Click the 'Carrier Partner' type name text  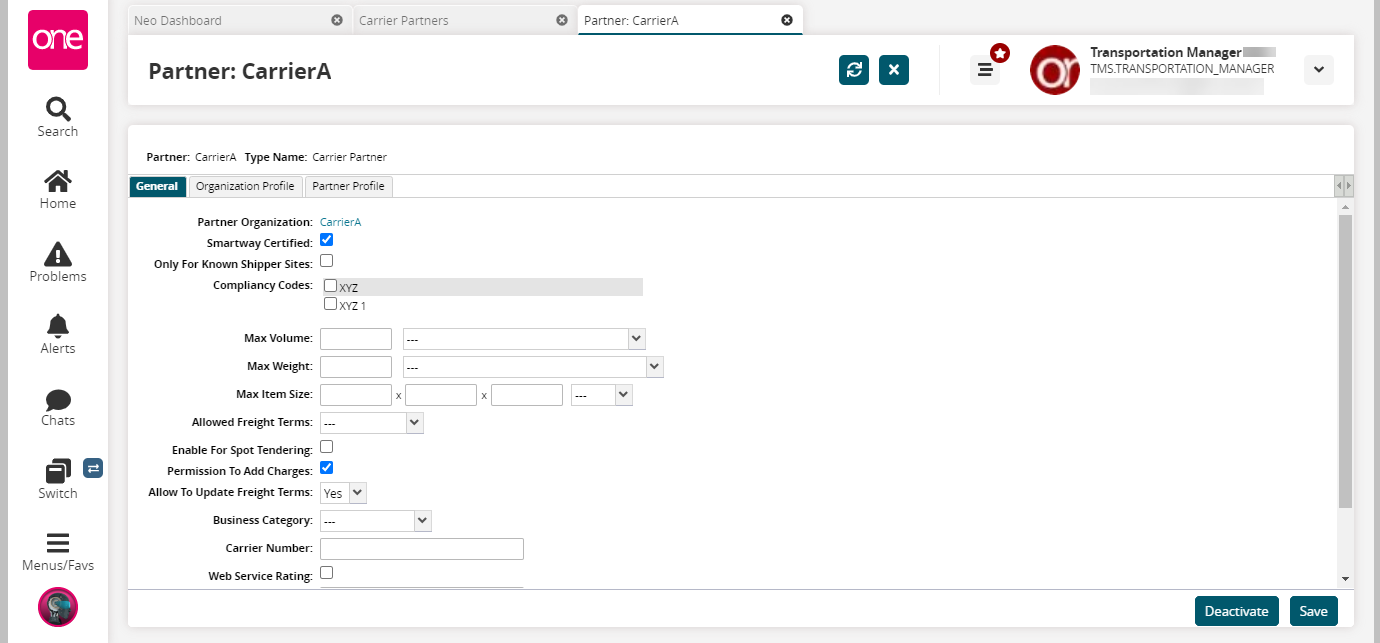(349, 157)
